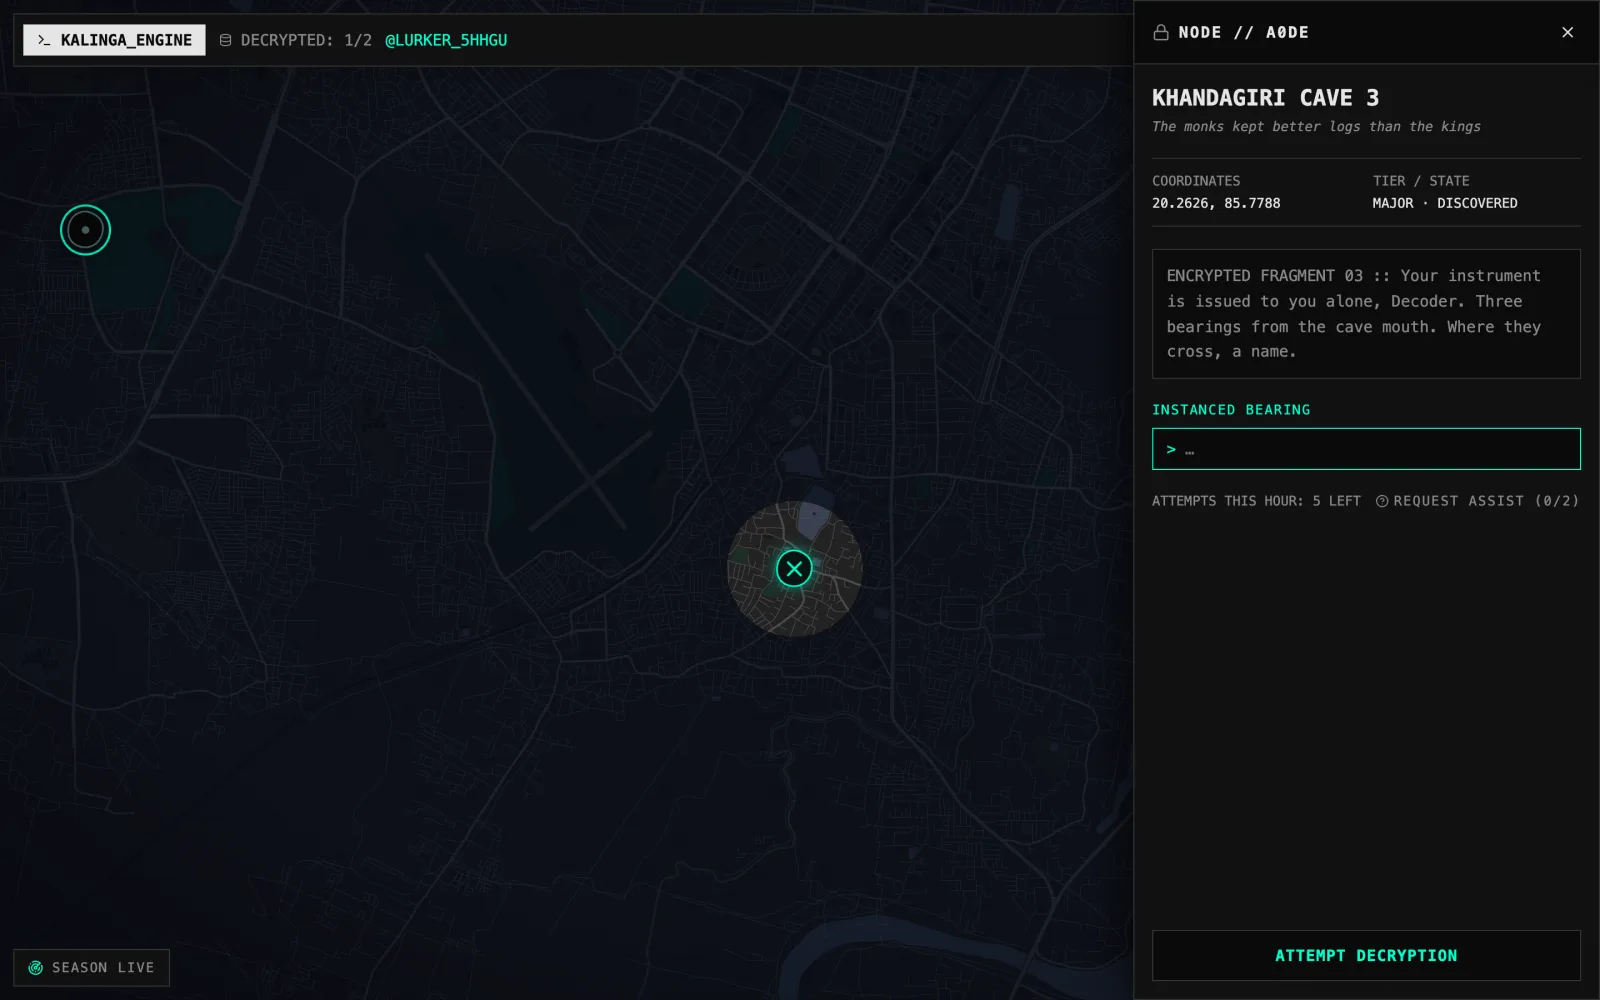Focus the Instanced Bearing input field
The image size is (1600, 1000).
point(1366,449)
